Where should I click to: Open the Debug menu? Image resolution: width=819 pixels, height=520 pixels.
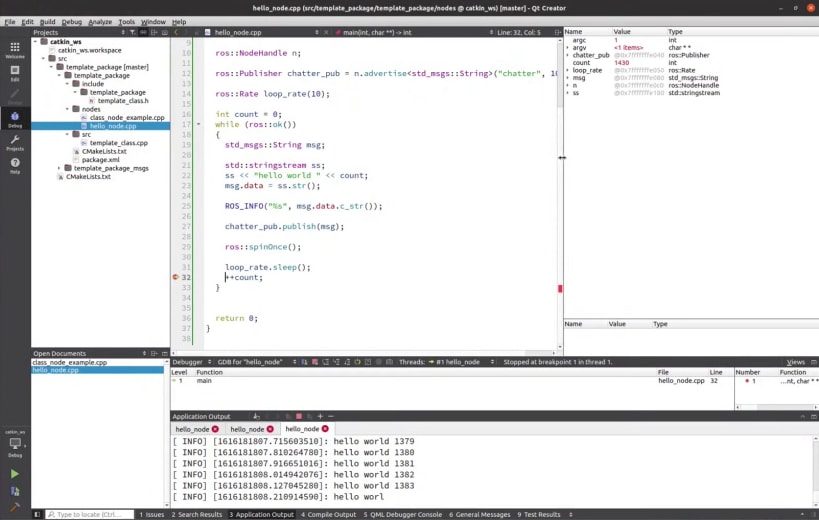click(x=72, y=22)
